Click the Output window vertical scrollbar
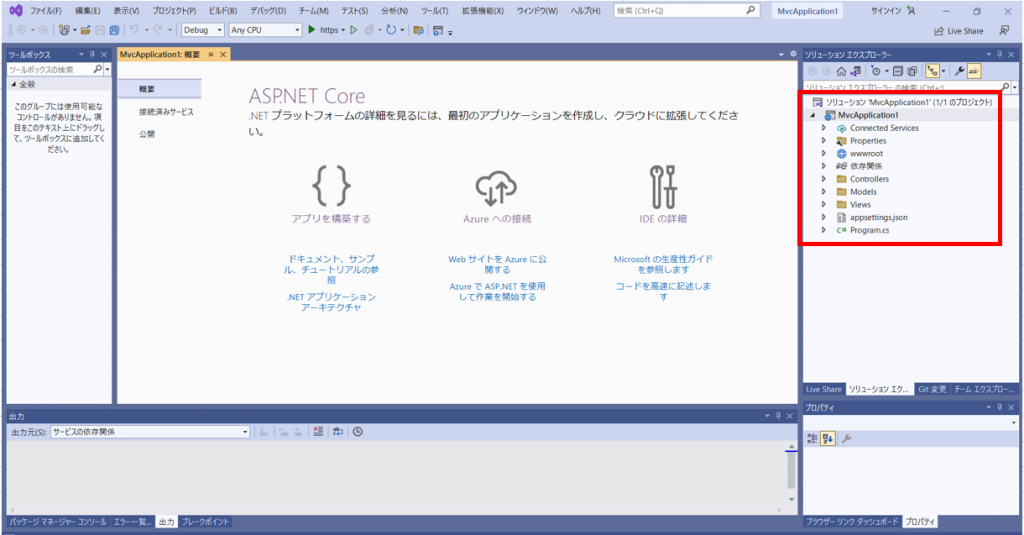 click(791, 471)
